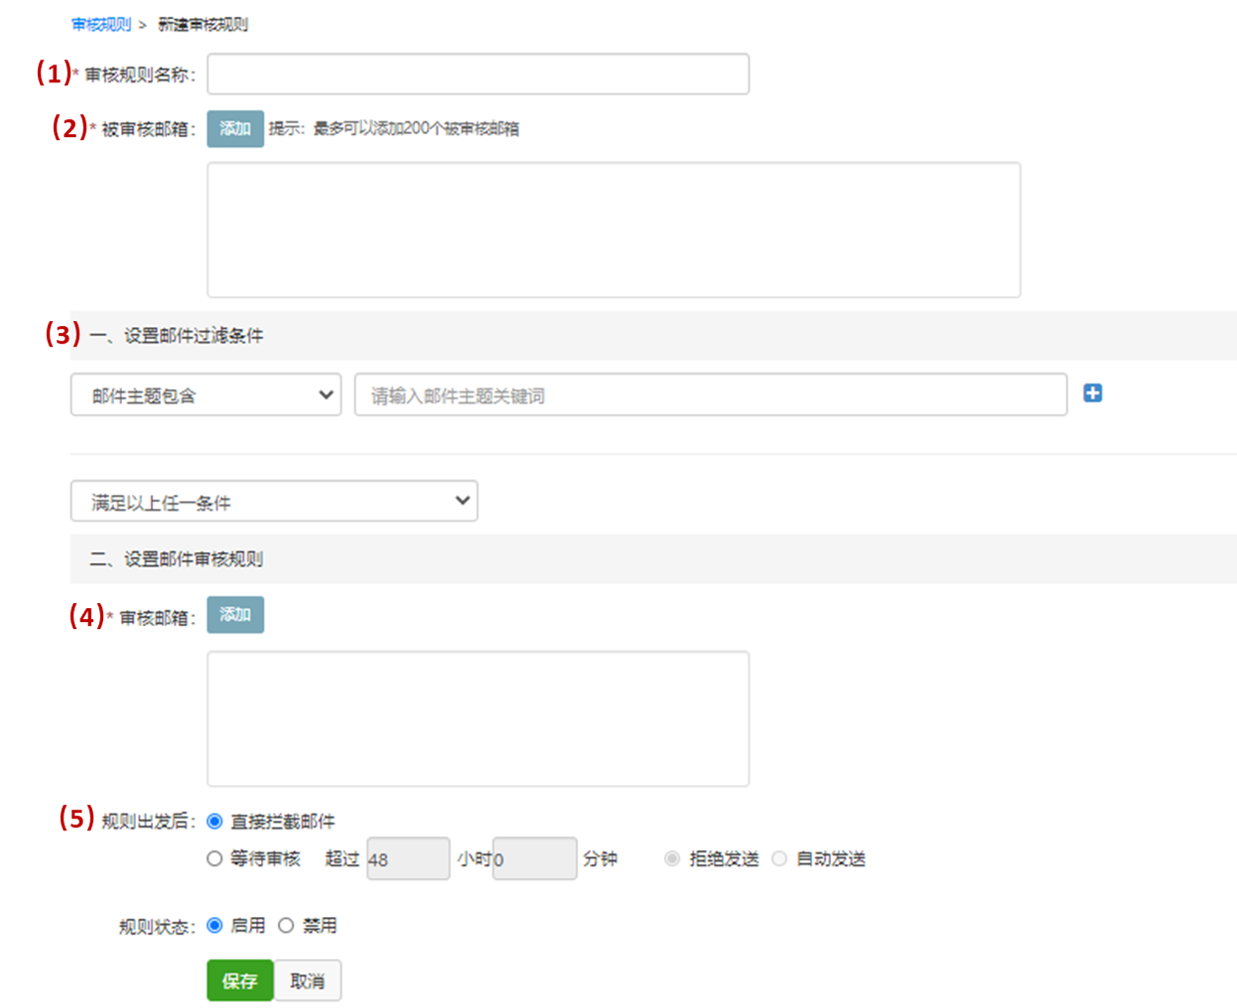Click the 审核邮箱 list box
Viewport: 1237px width, 1008px height.
[x=478, y=718]
